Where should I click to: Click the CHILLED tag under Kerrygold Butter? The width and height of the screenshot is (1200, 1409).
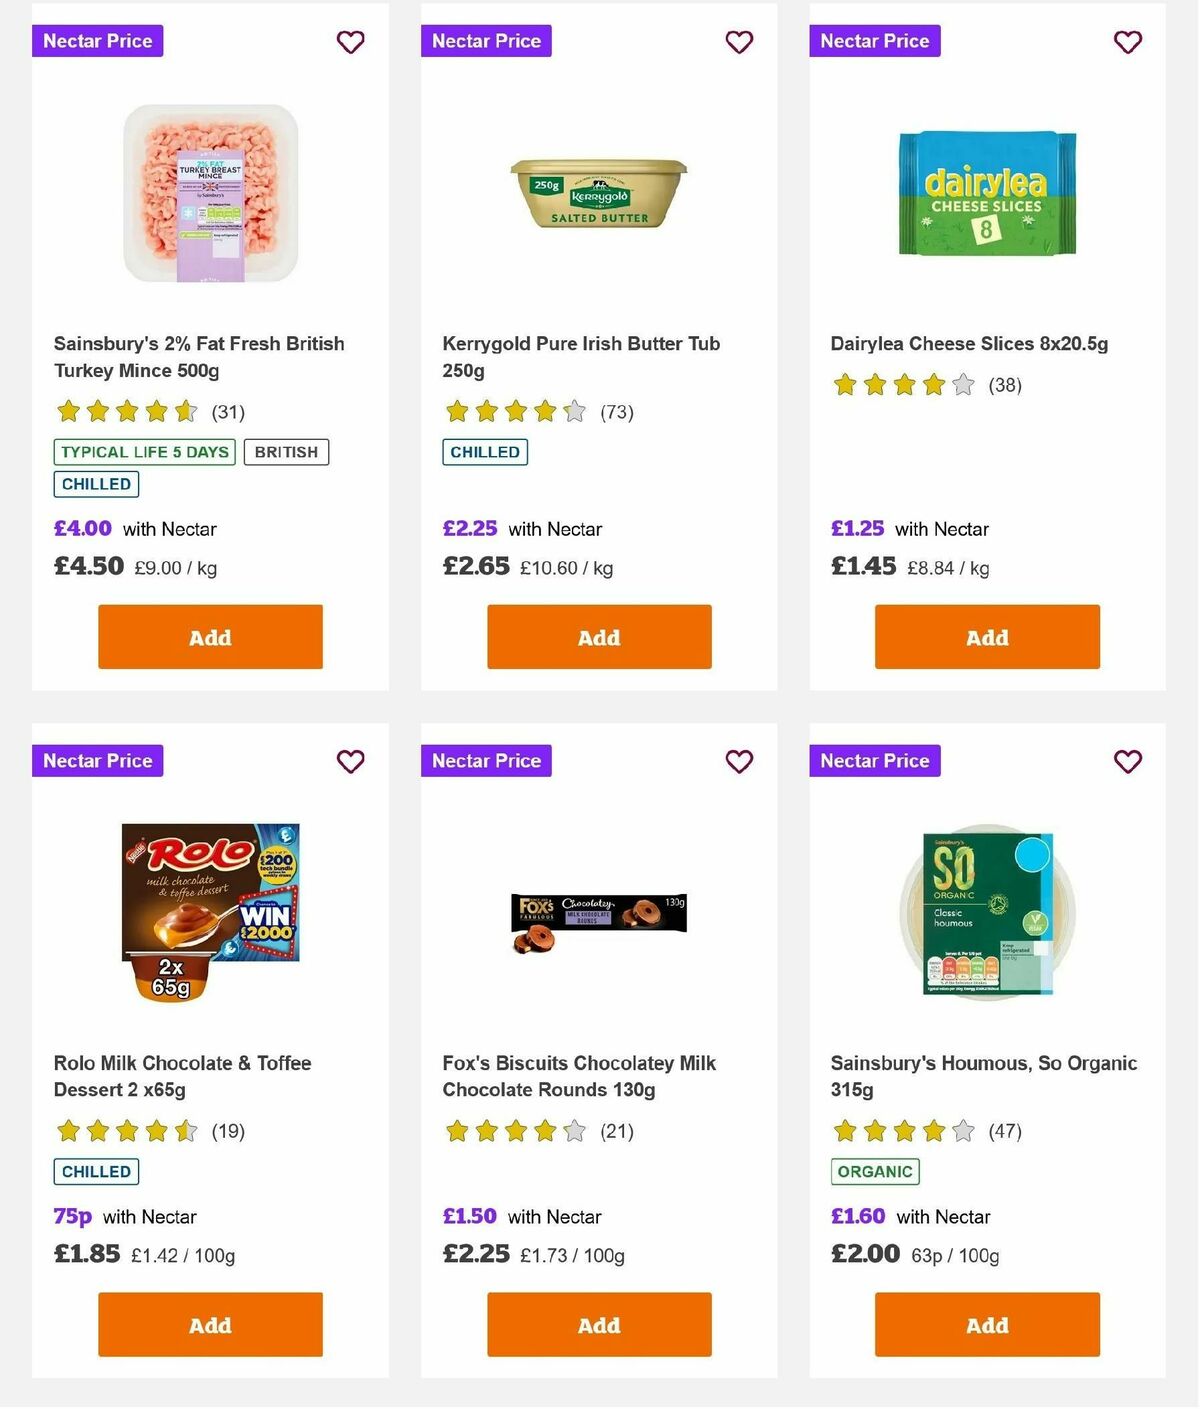pyautogui.click(x=484, y=452)
